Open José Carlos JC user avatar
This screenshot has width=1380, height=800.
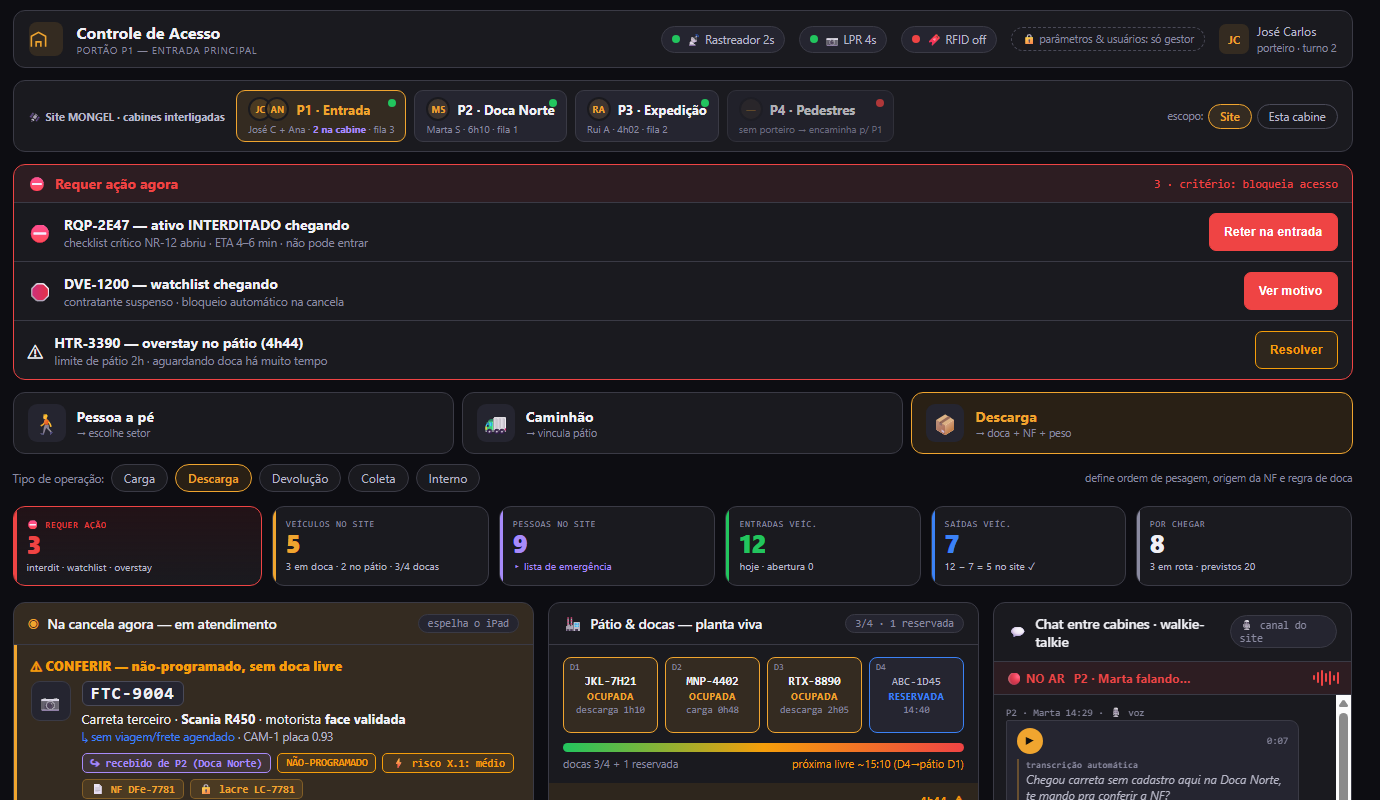(x=1234, y=40)
